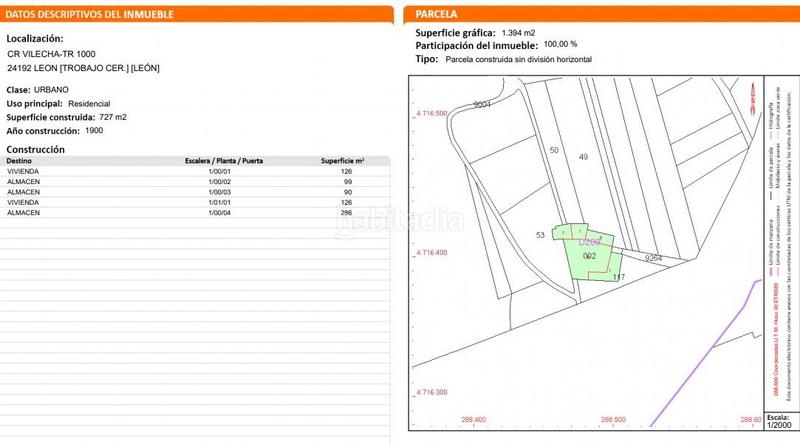Pick parcel 53 beside the green plot
The image size is (800, 445).
(x=540, y=235)
